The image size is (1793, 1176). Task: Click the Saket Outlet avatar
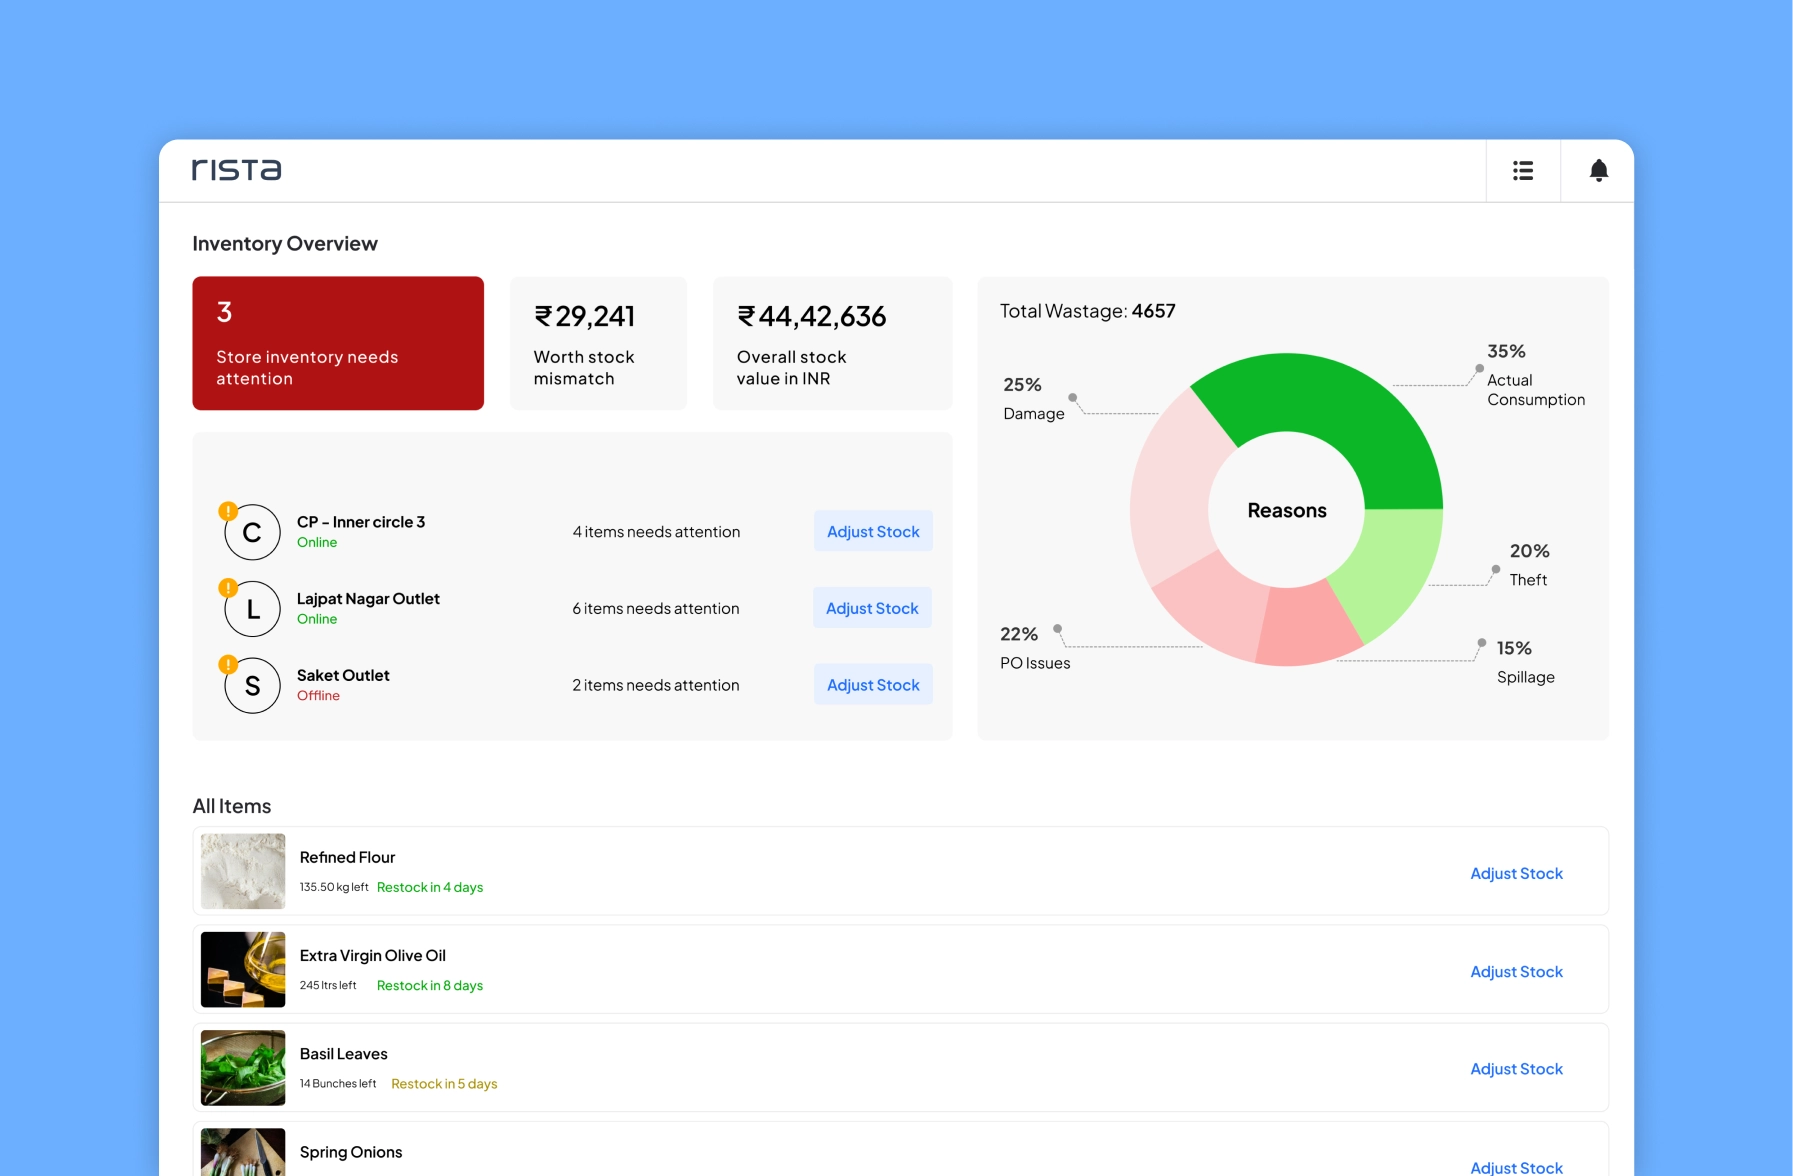pyautogui.click(x=253, y=686)
